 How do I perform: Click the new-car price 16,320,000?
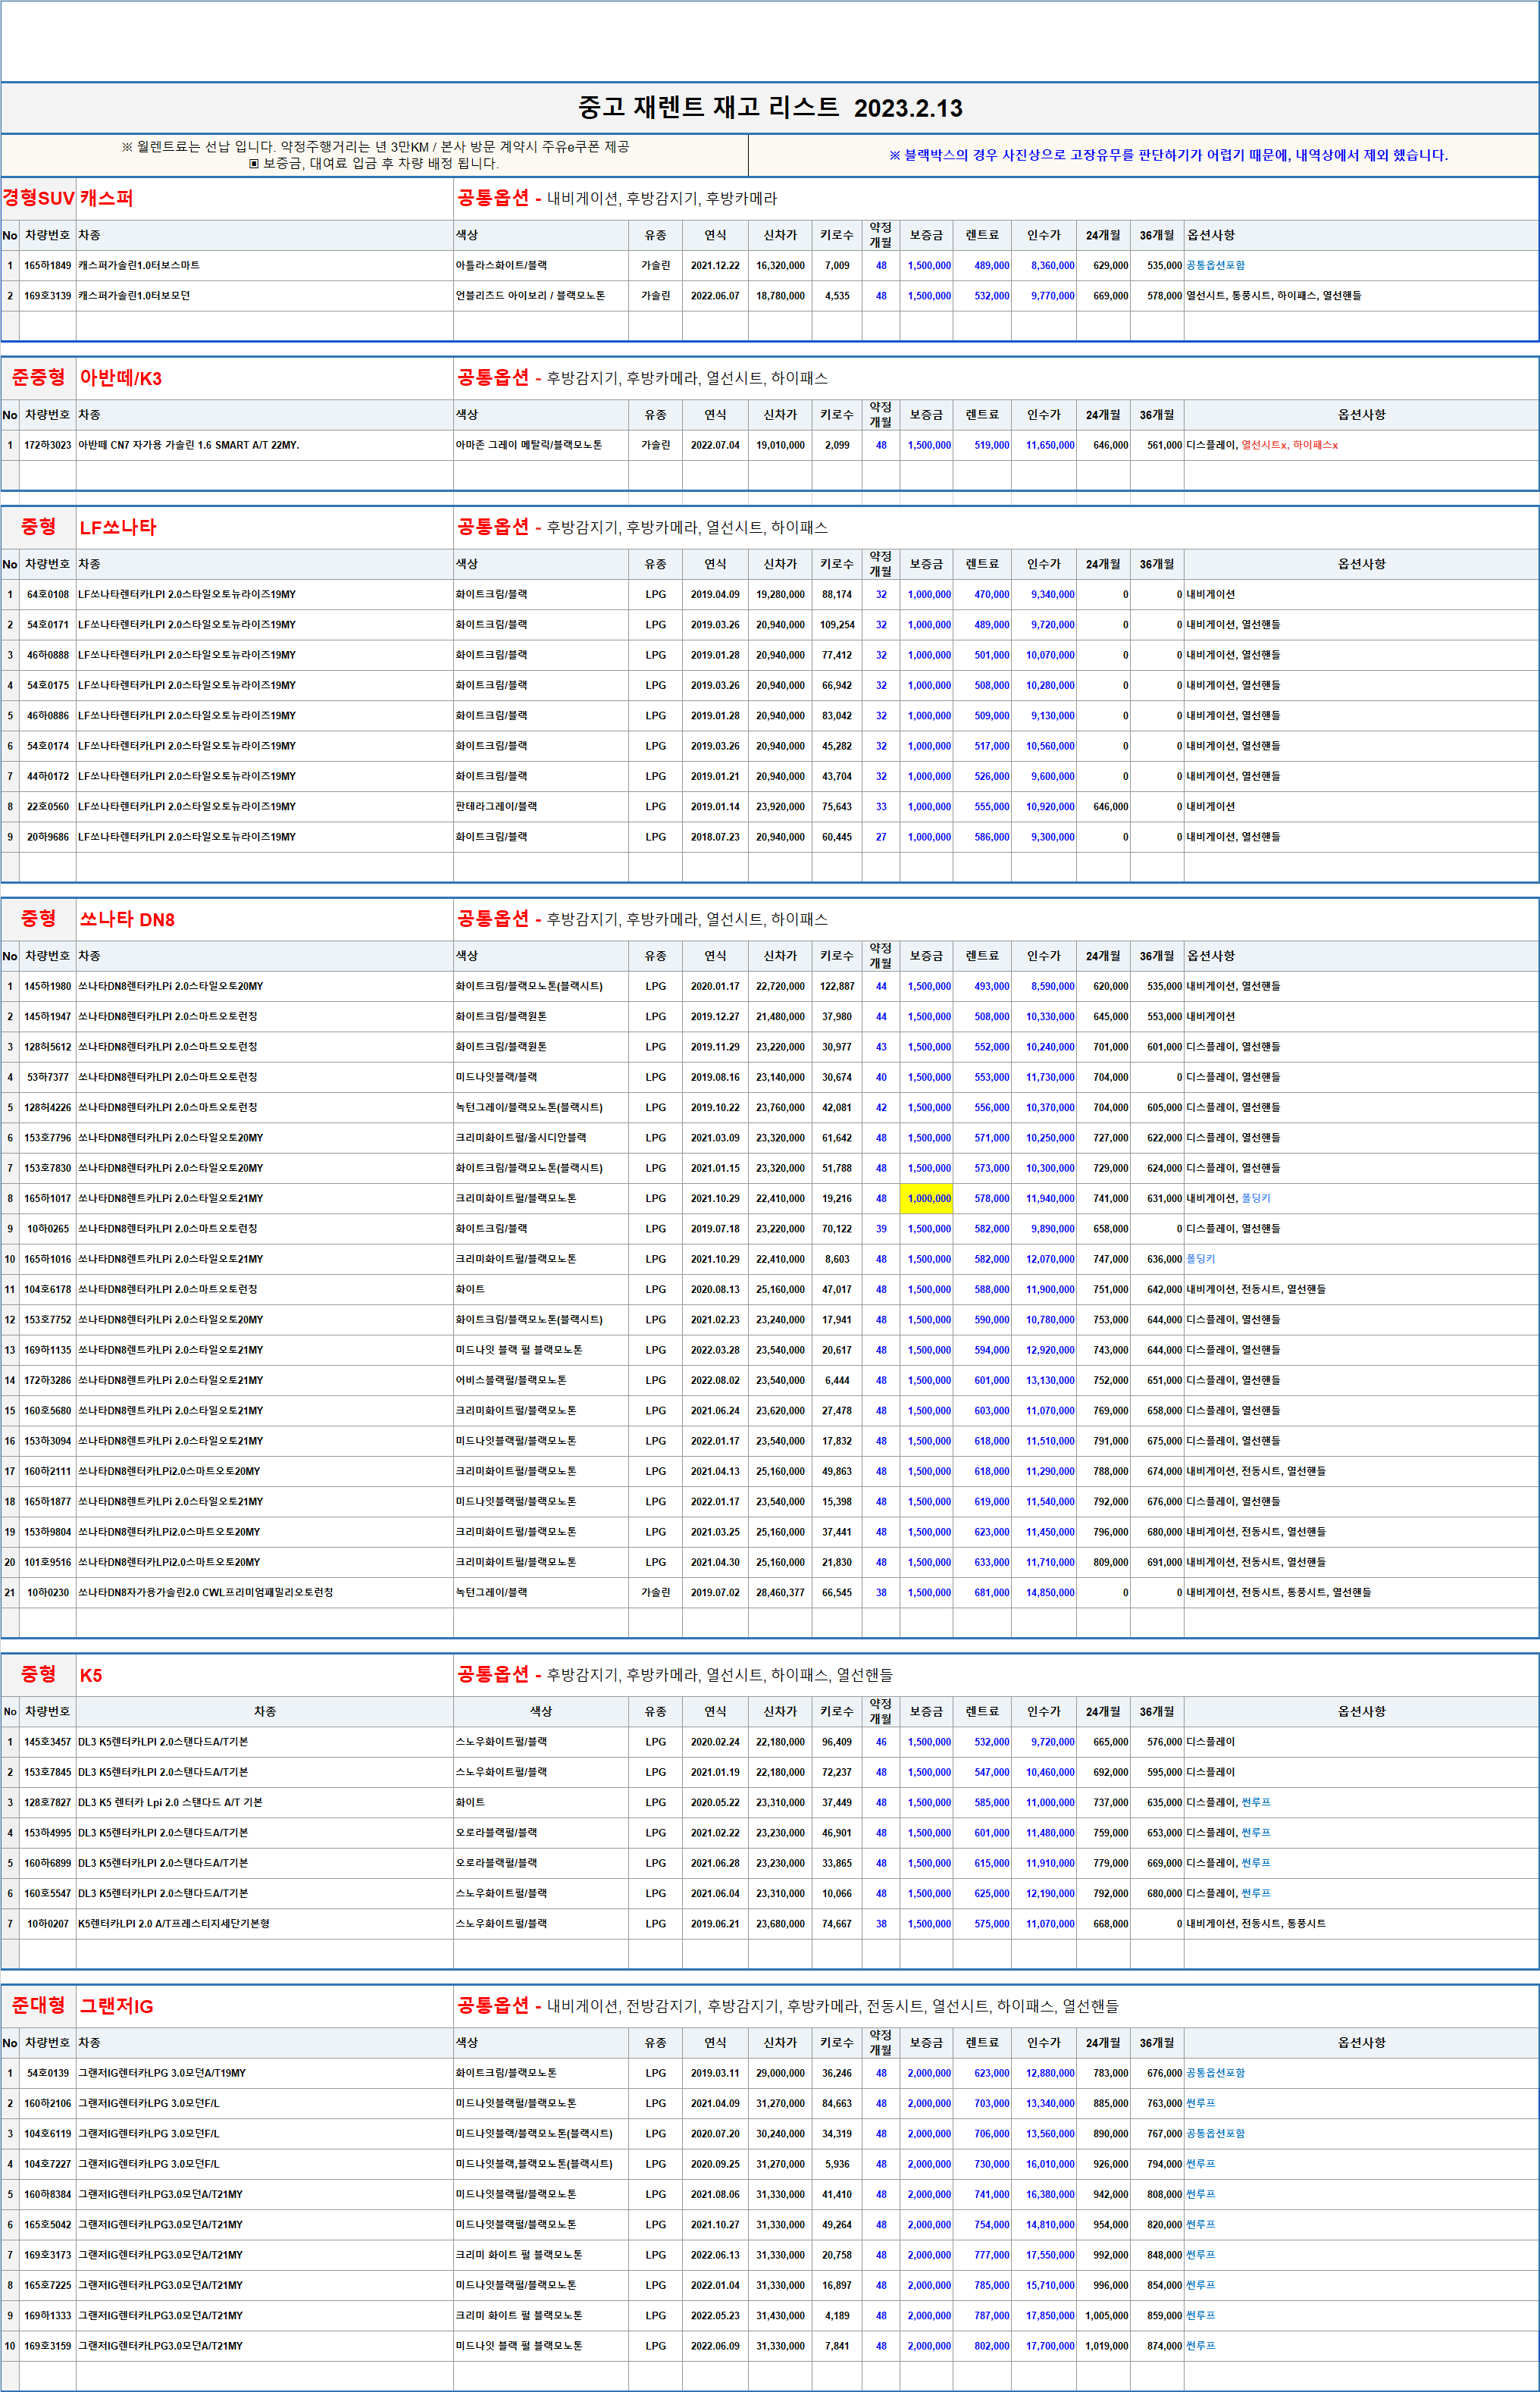[780, 265]
